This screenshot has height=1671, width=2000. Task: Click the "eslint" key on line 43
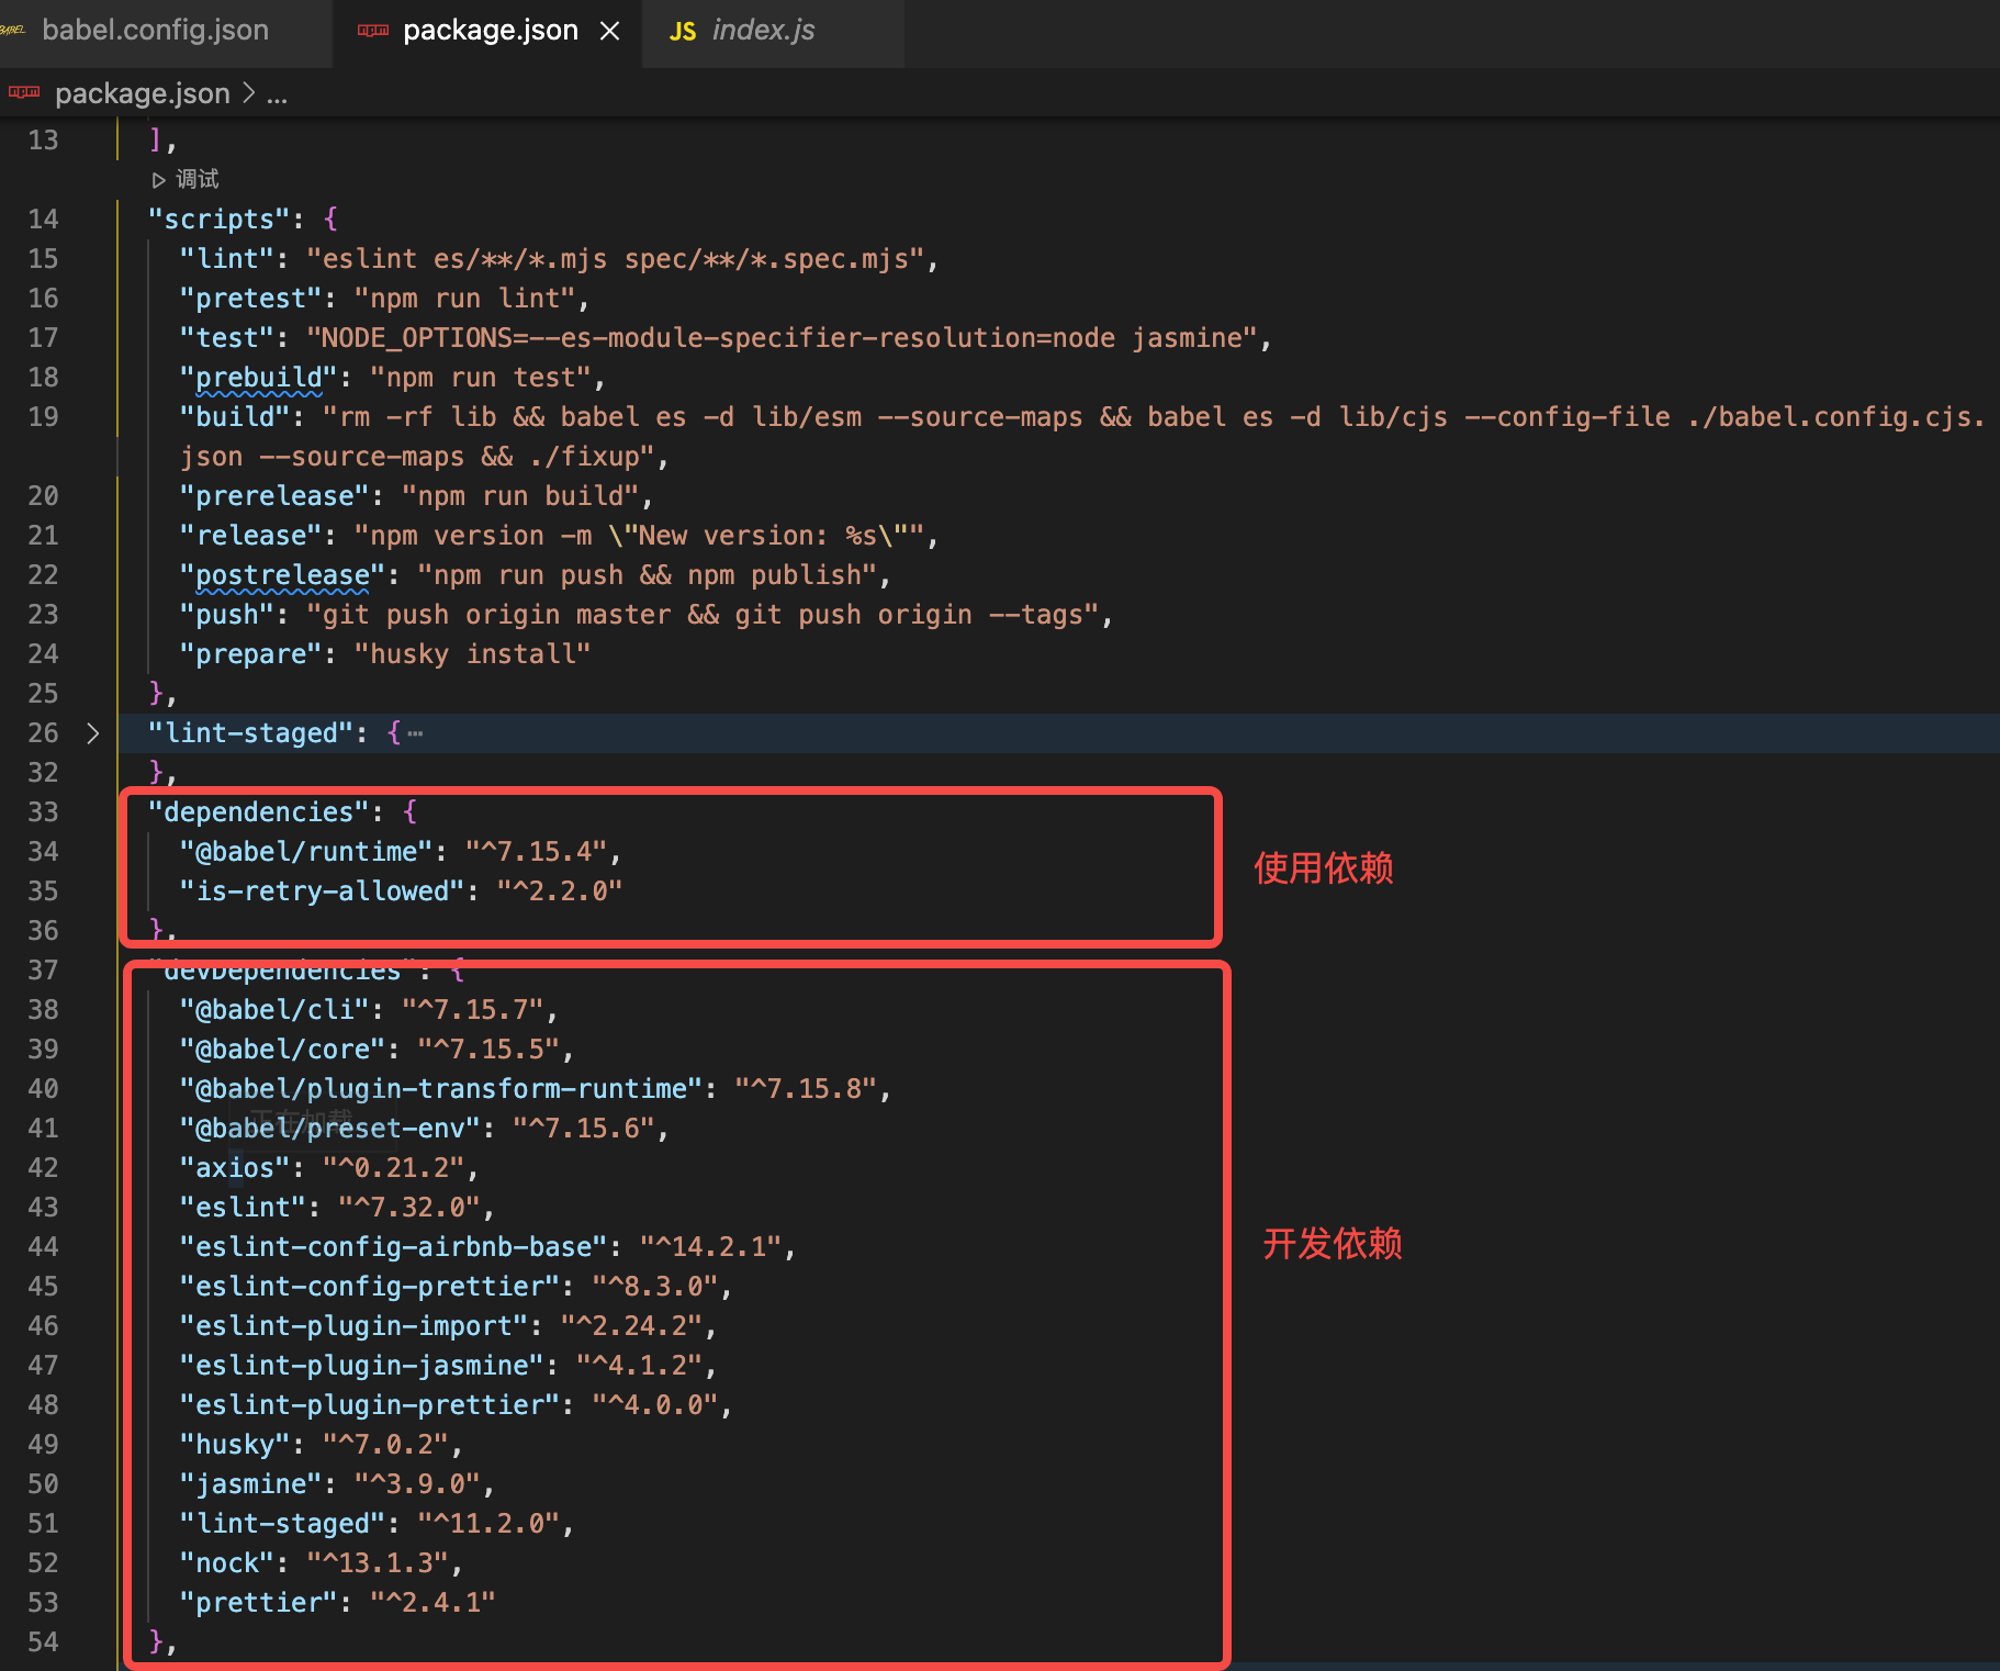(243, 1207)
